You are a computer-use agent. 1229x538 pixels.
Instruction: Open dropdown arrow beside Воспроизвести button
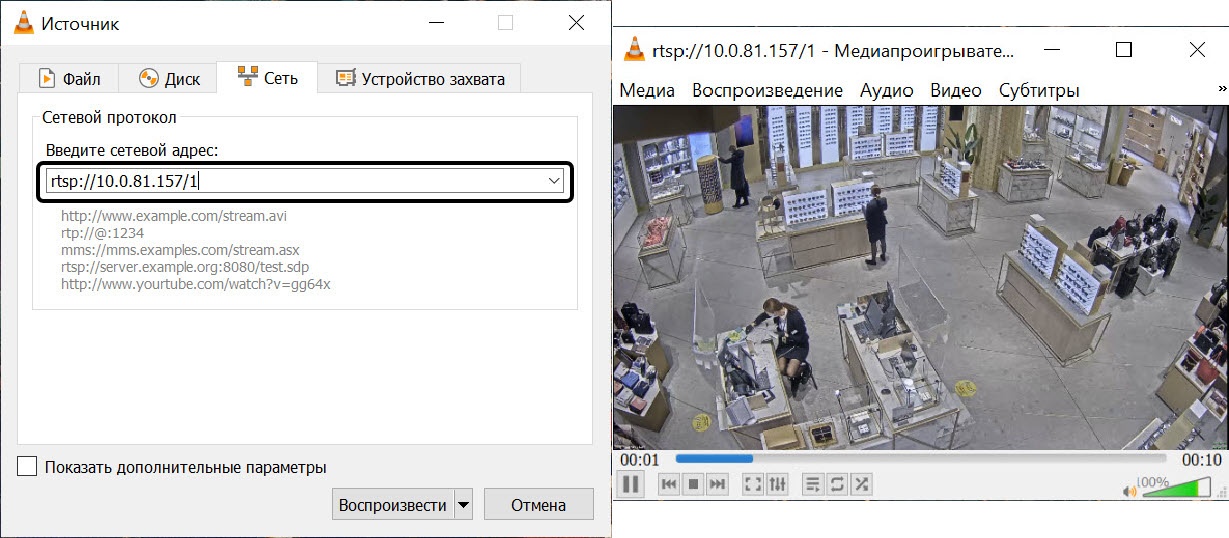pyautogui.click(x=463, y=505)
